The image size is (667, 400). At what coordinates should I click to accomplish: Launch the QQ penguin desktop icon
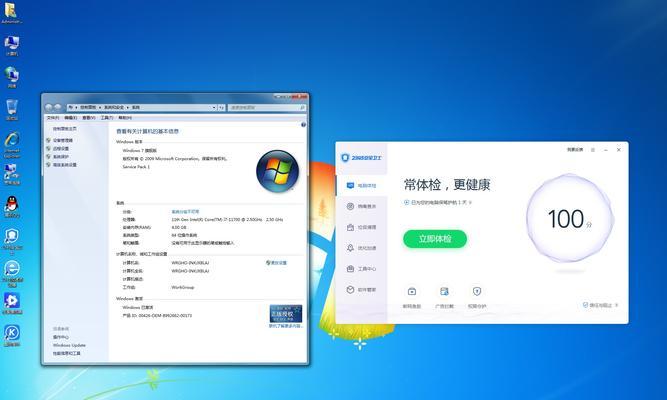click(x=11, y=204)
